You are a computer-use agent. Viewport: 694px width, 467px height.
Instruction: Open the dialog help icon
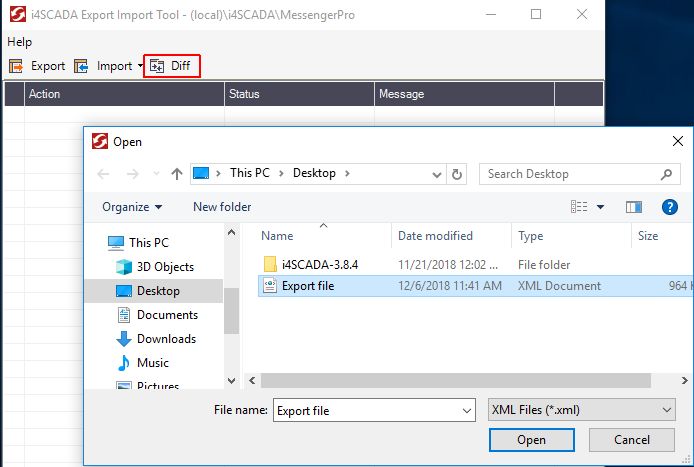pyautogui.click(x=670, y=207)
